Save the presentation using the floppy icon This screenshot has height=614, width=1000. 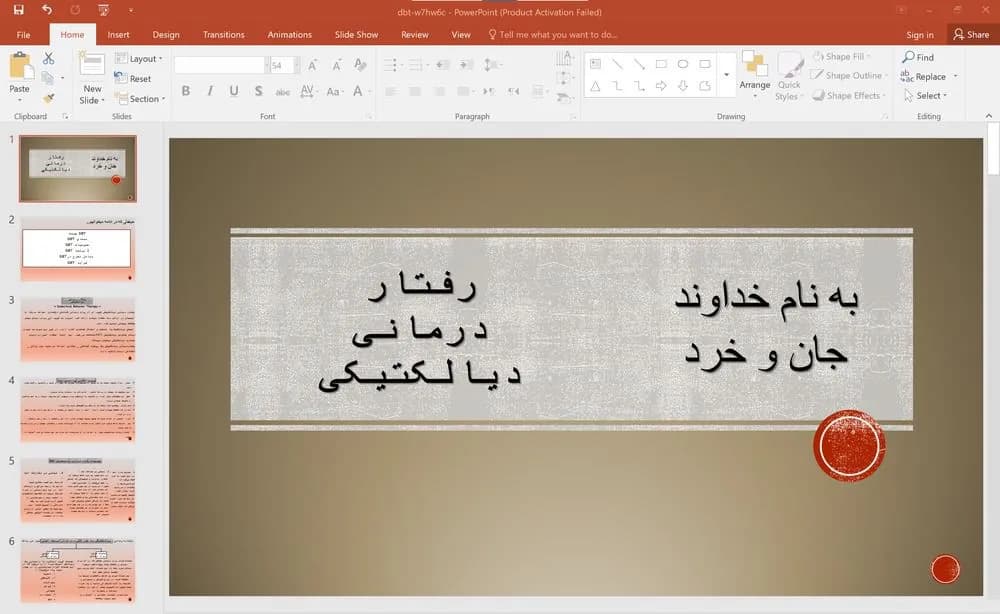pyautogui.click(x=18, y=10)
